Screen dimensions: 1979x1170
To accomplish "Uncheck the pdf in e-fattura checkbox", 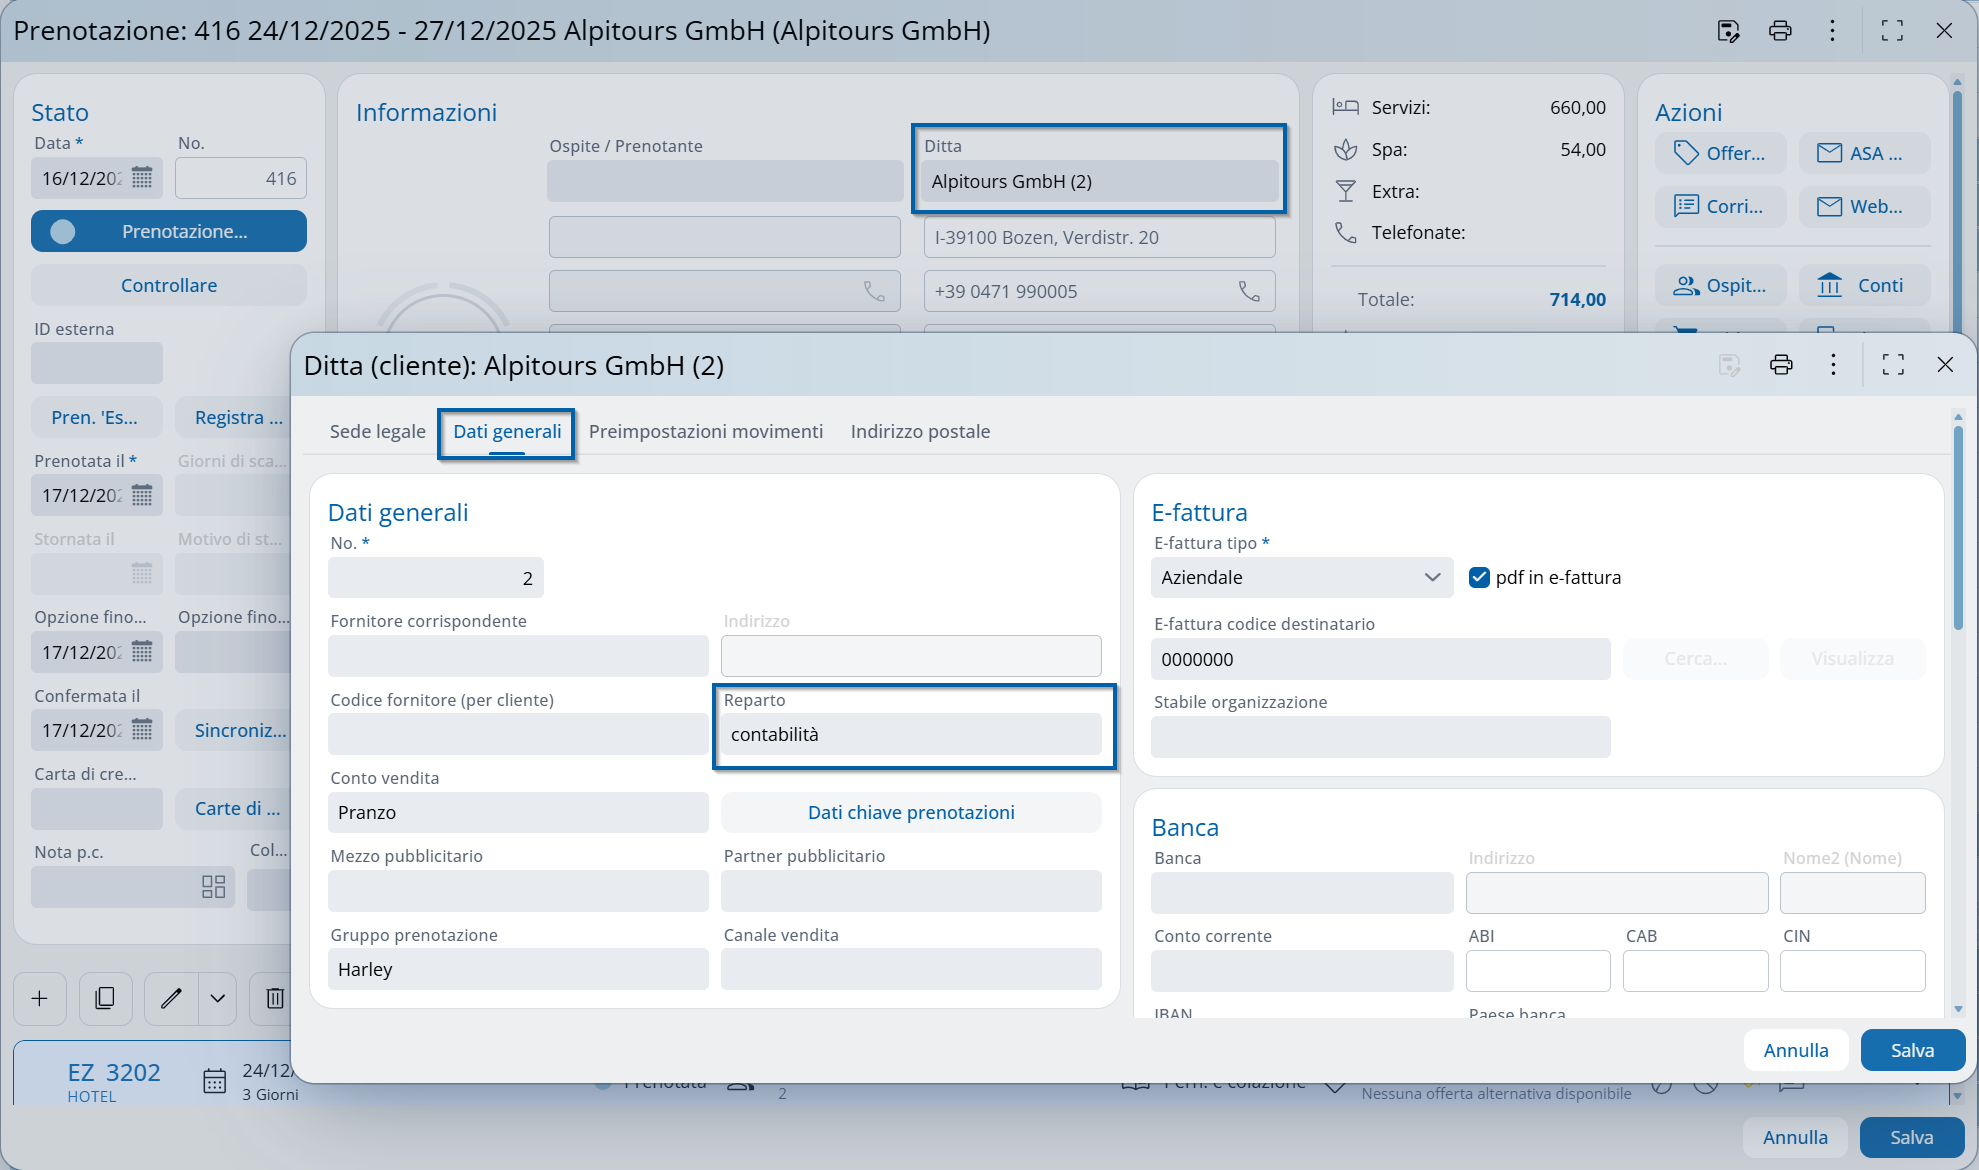I will click(x=1479, y=577).
